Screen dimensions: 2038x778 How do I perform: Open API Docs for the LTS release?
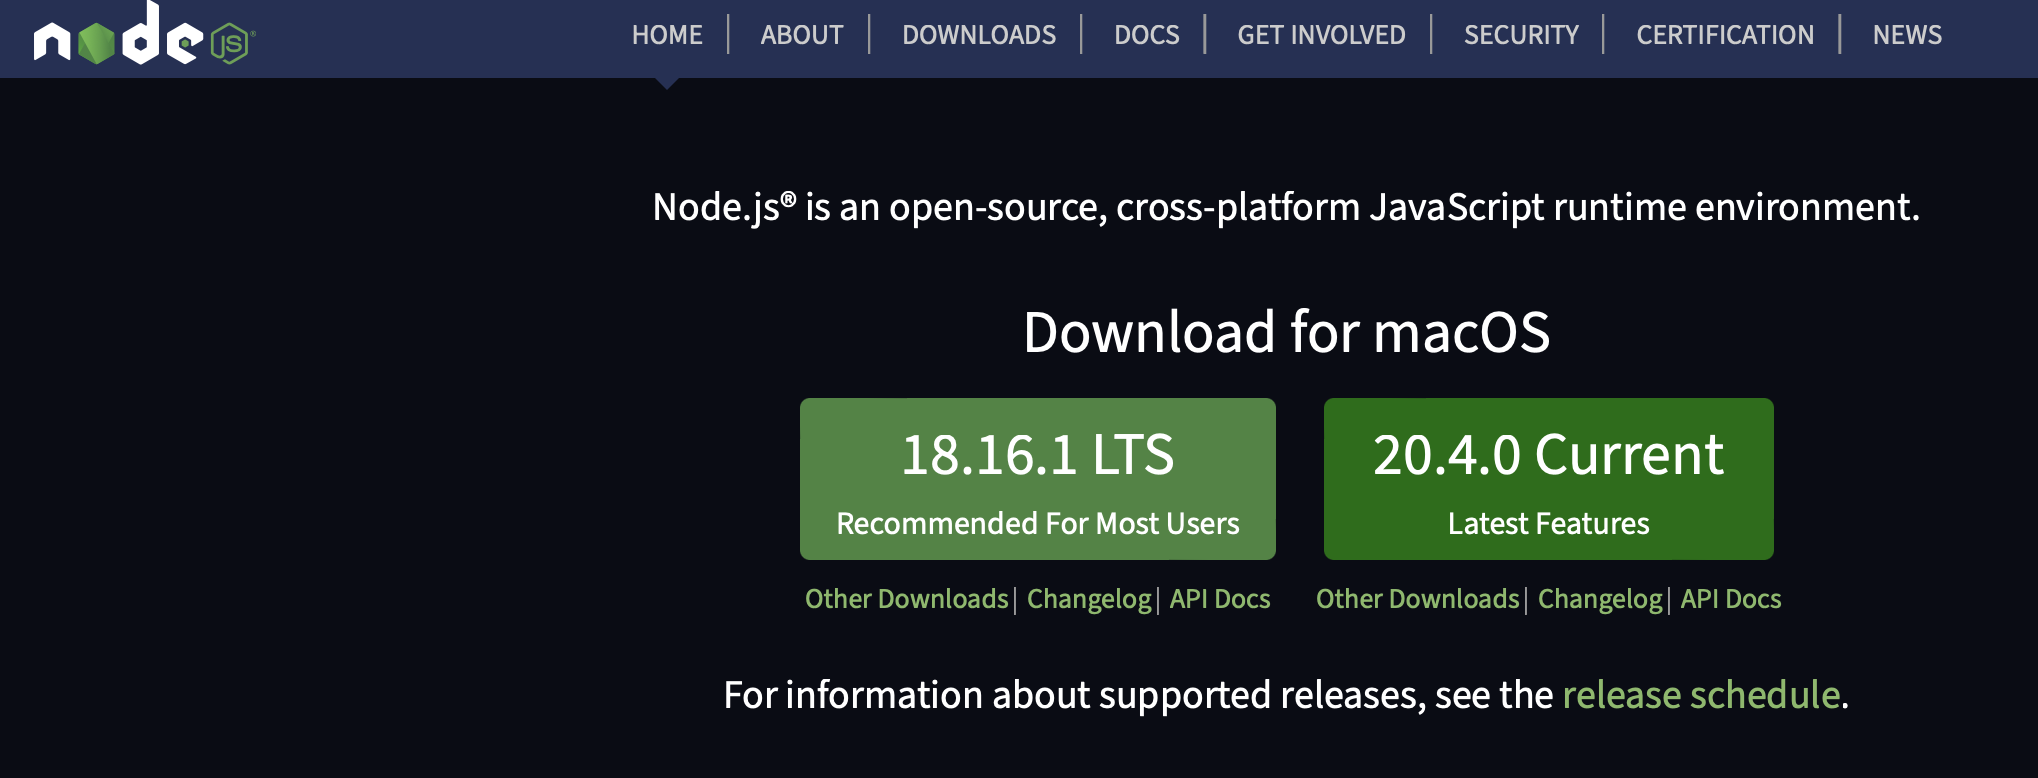coord(1220,599)
